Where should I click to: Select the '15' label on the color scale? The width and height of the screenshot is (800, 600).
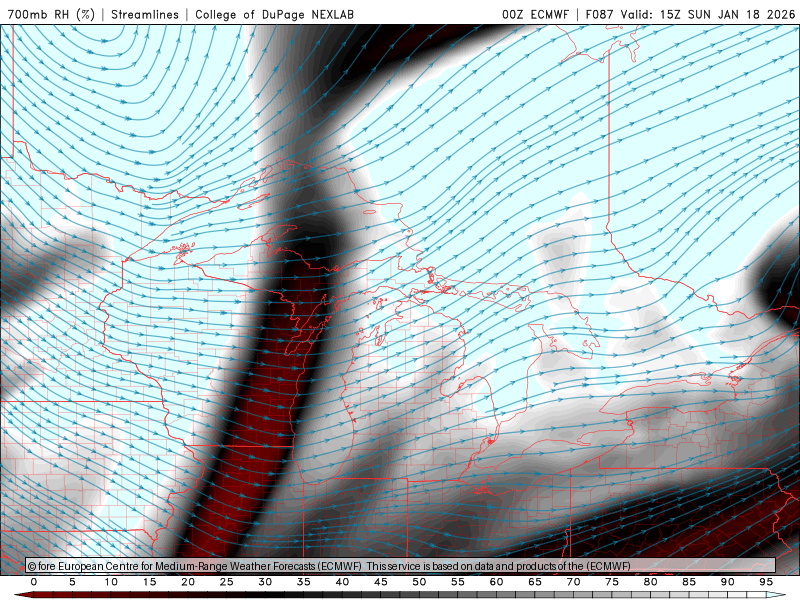pos(149,582)
